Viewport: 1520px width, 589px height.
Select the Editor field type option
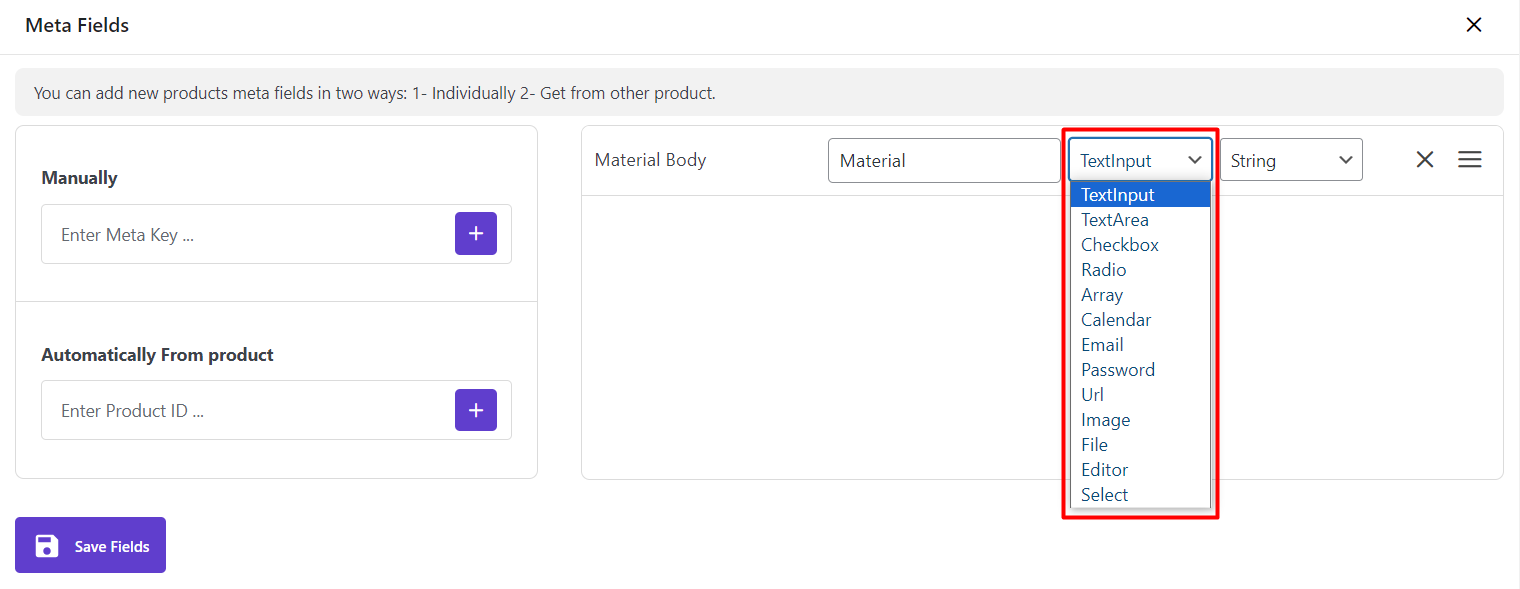[x=1104, y=470]
